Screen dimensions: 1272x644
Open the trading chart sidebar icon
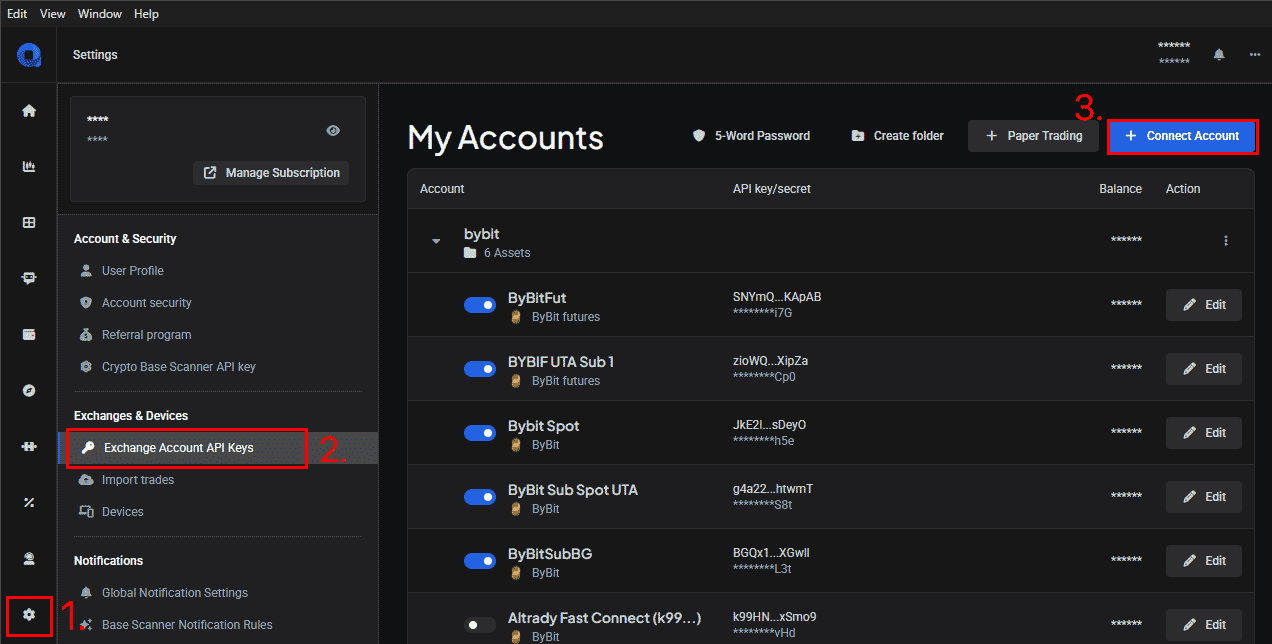click(29, 167)
